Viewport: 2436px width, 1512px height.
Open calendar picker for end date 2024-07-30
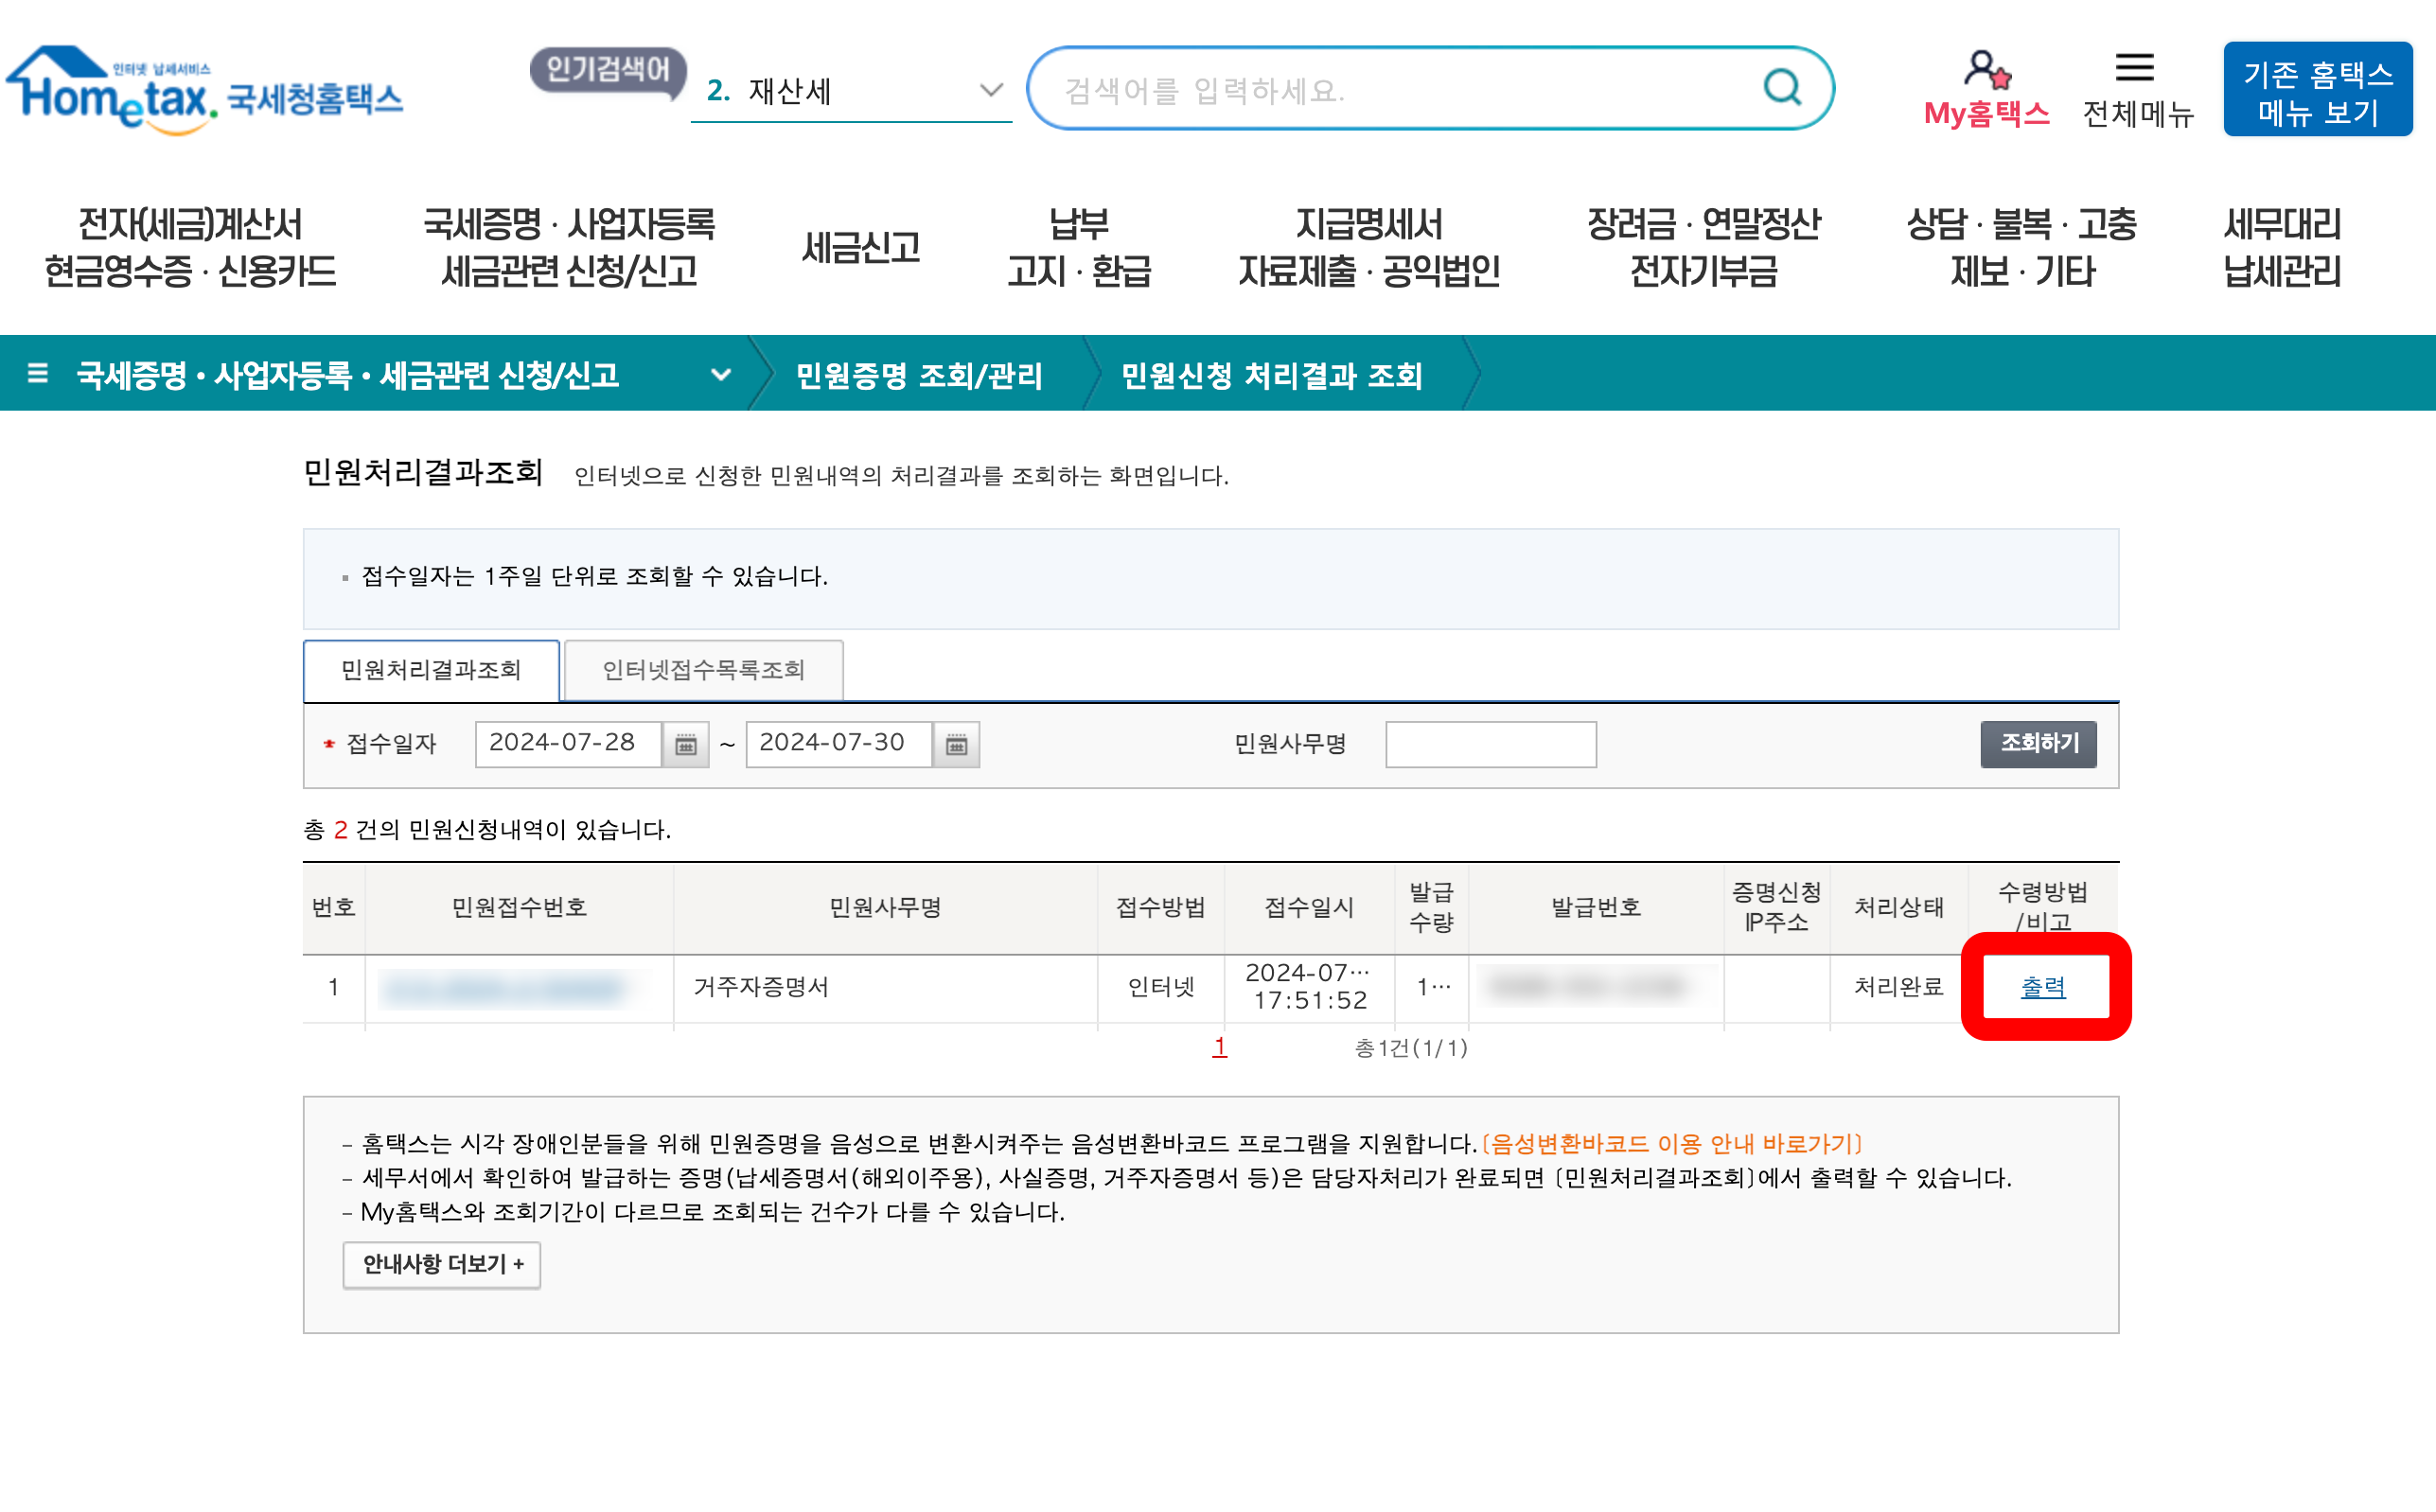pos(958,744)
